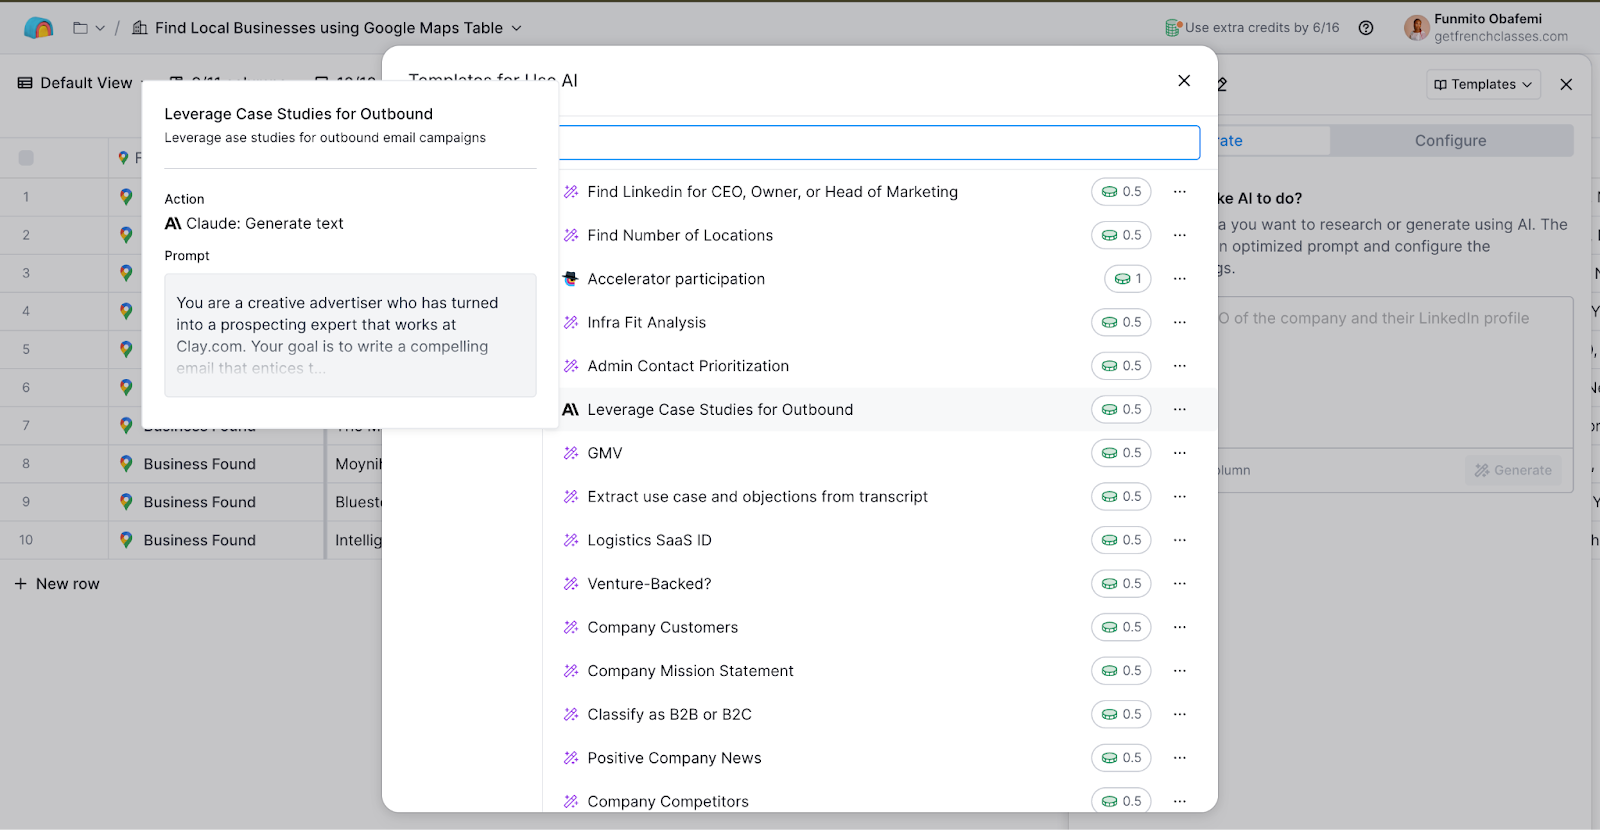Viewport: 1600px width, 830px height.
Task: Click the credits badge for Accelerator participation
Action: (1127, 279)
